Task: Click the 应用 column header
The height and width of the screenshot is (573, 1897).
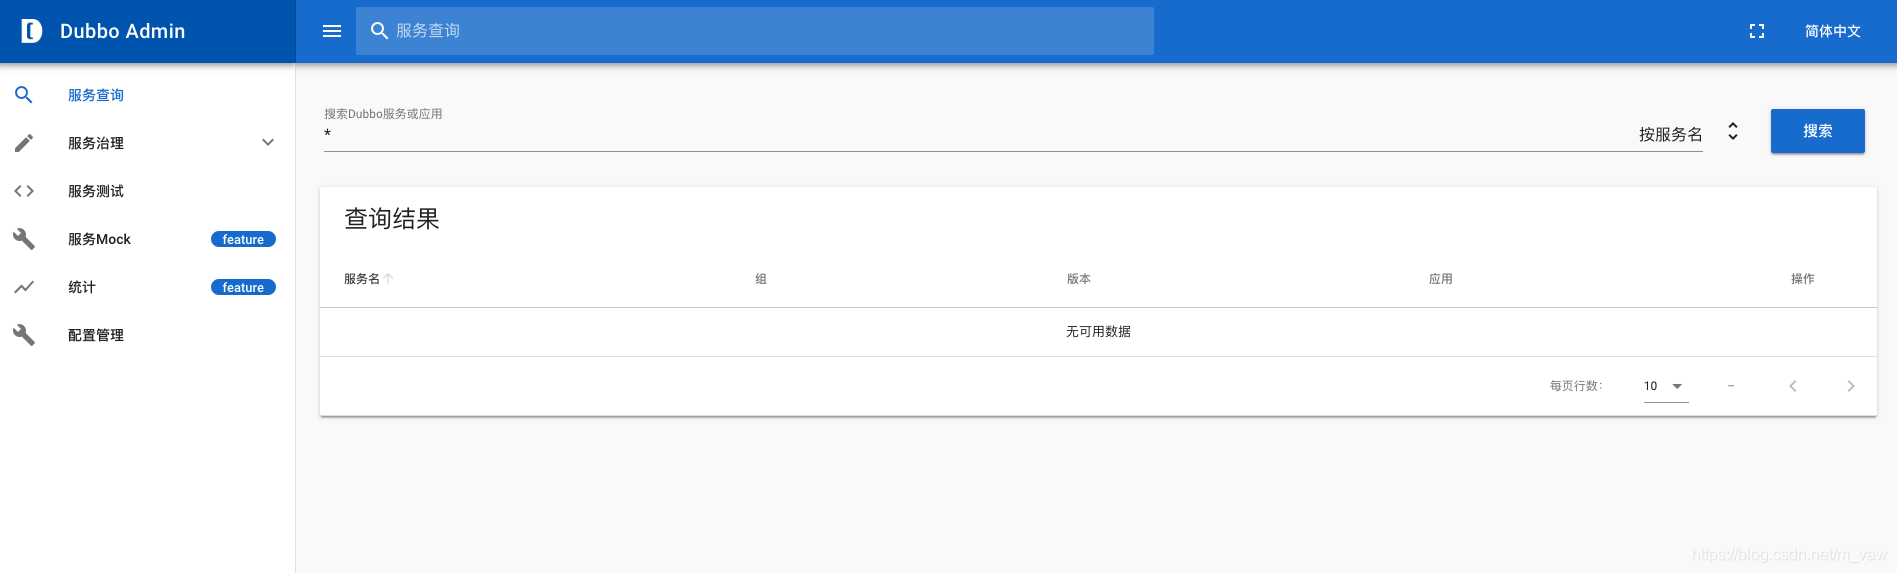Action: (x=1441, y=279)
